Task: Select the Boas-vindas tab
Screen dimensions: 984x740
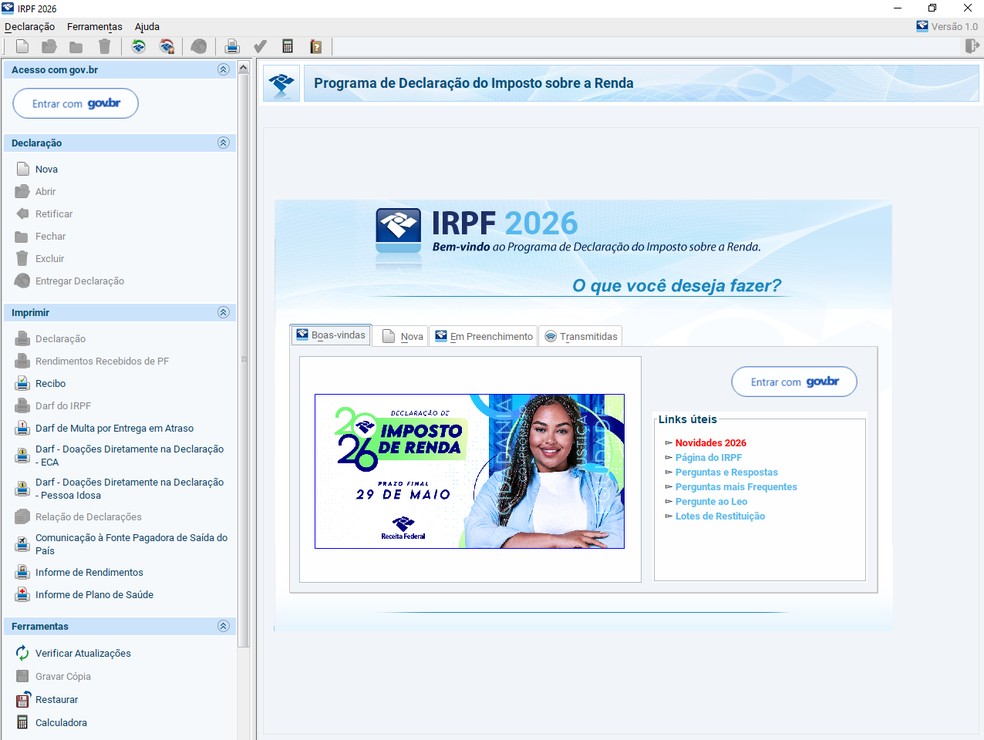Action: tap(331, 335)
